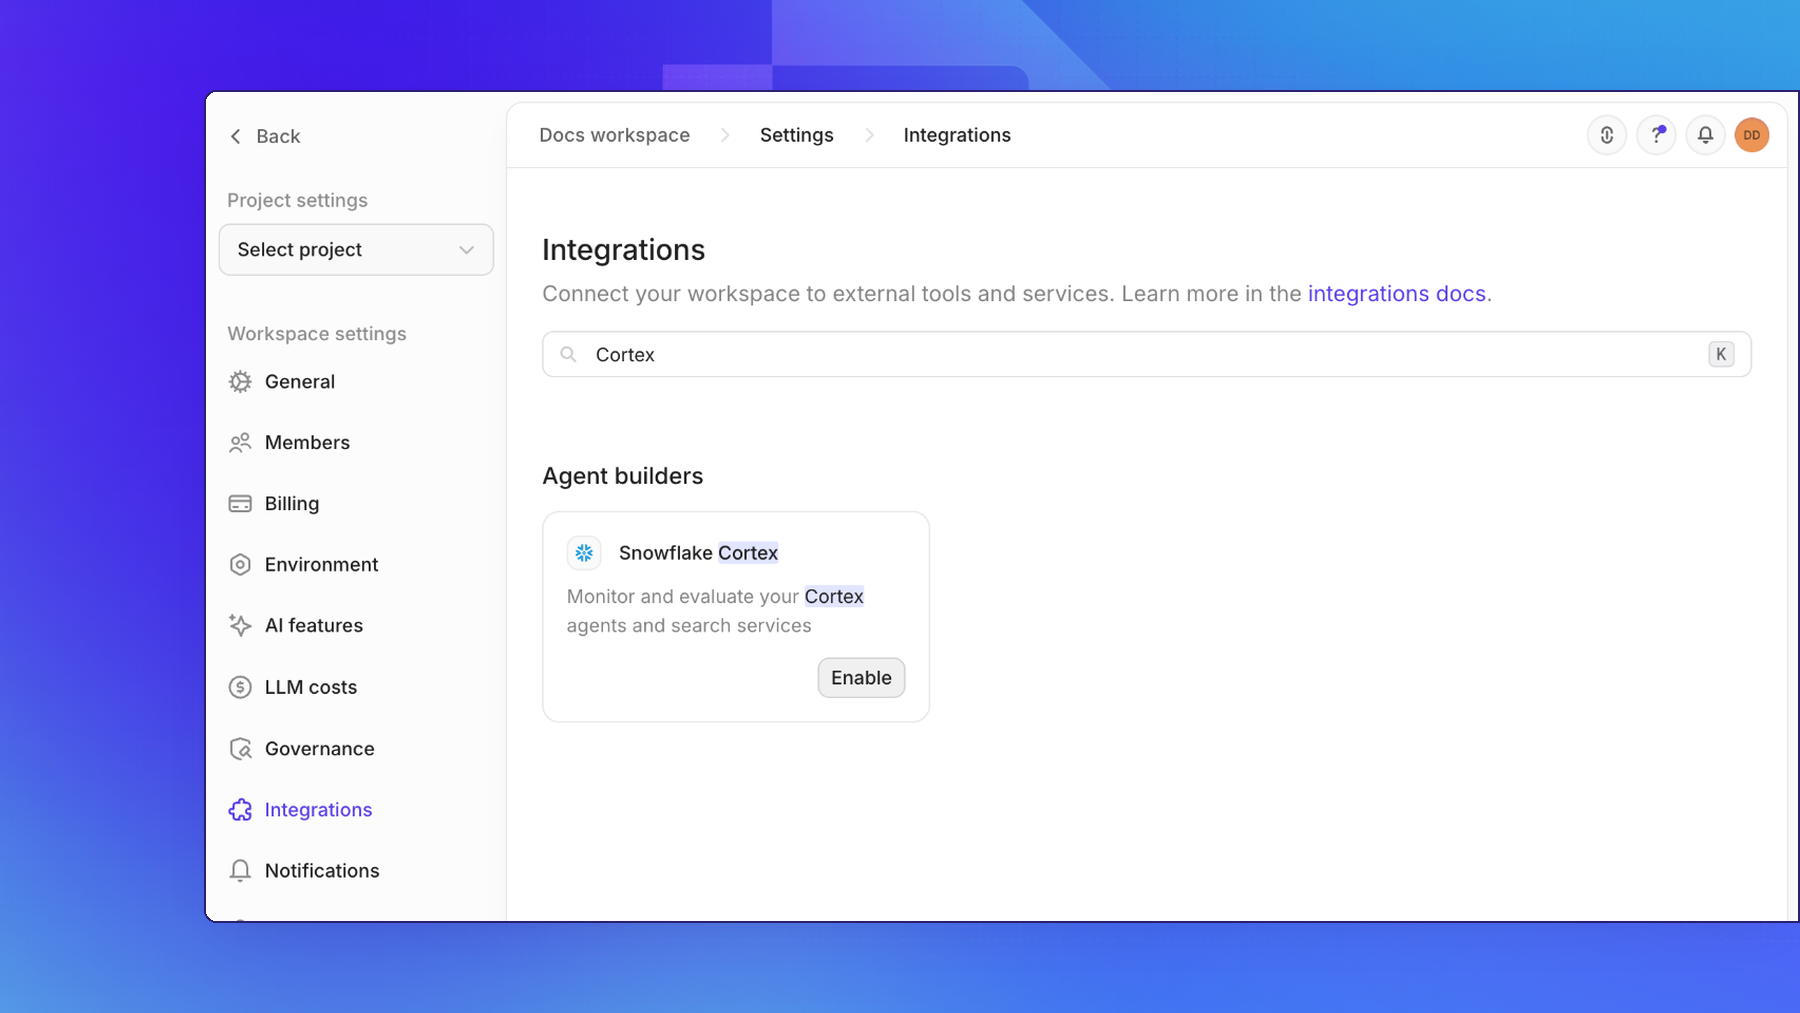
Task: Open AI features settings
Action: click(x=313, y=626)
